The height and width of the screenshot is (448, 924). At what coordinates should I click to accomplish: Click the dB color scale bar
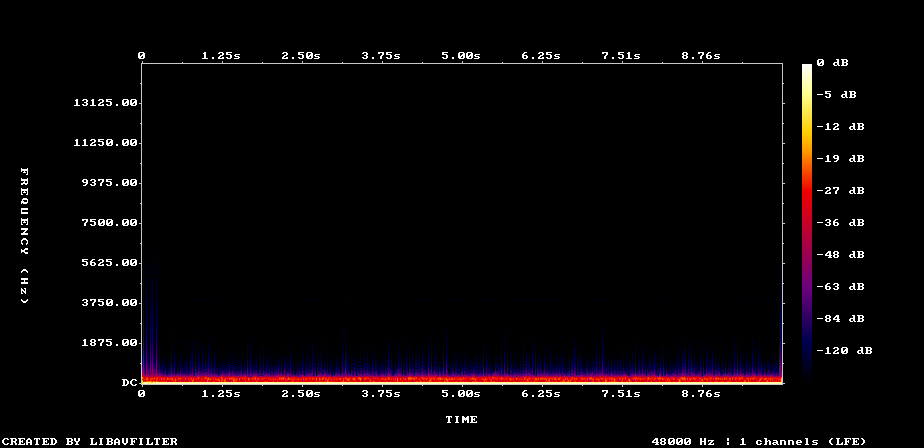(x=807, y=223)
